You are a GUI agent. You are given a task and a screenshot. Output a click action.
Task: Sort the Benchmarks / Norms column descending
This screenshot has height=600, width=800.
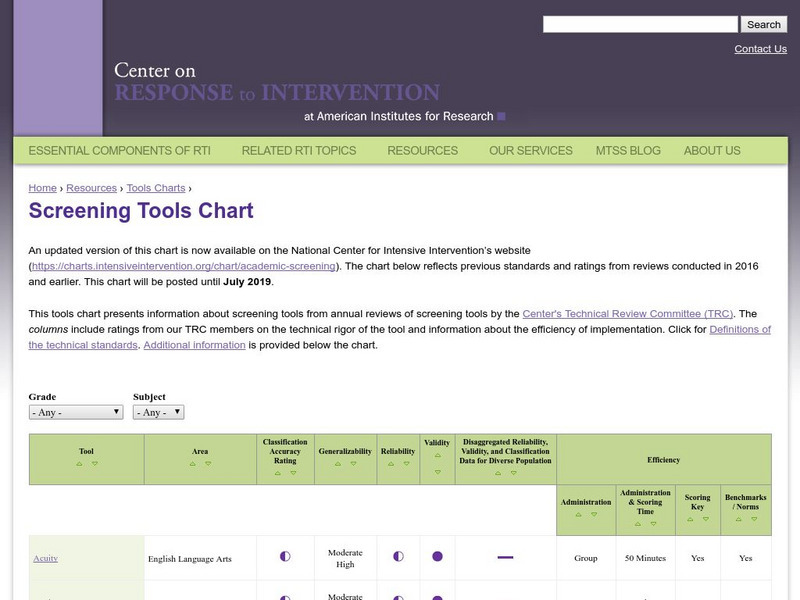(x=754, y=519)
